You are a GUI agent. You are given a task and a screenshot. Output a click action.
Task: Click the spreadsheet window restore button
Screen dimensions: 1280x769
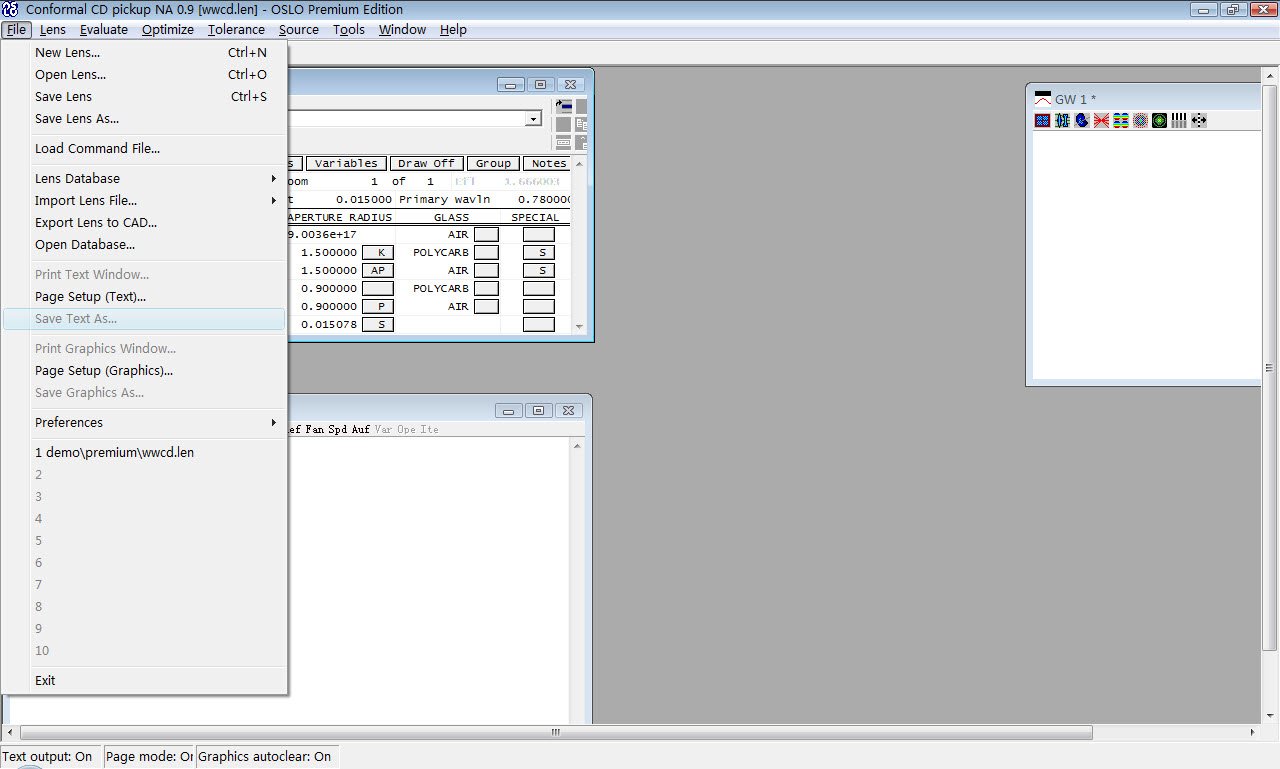point(539,85)
